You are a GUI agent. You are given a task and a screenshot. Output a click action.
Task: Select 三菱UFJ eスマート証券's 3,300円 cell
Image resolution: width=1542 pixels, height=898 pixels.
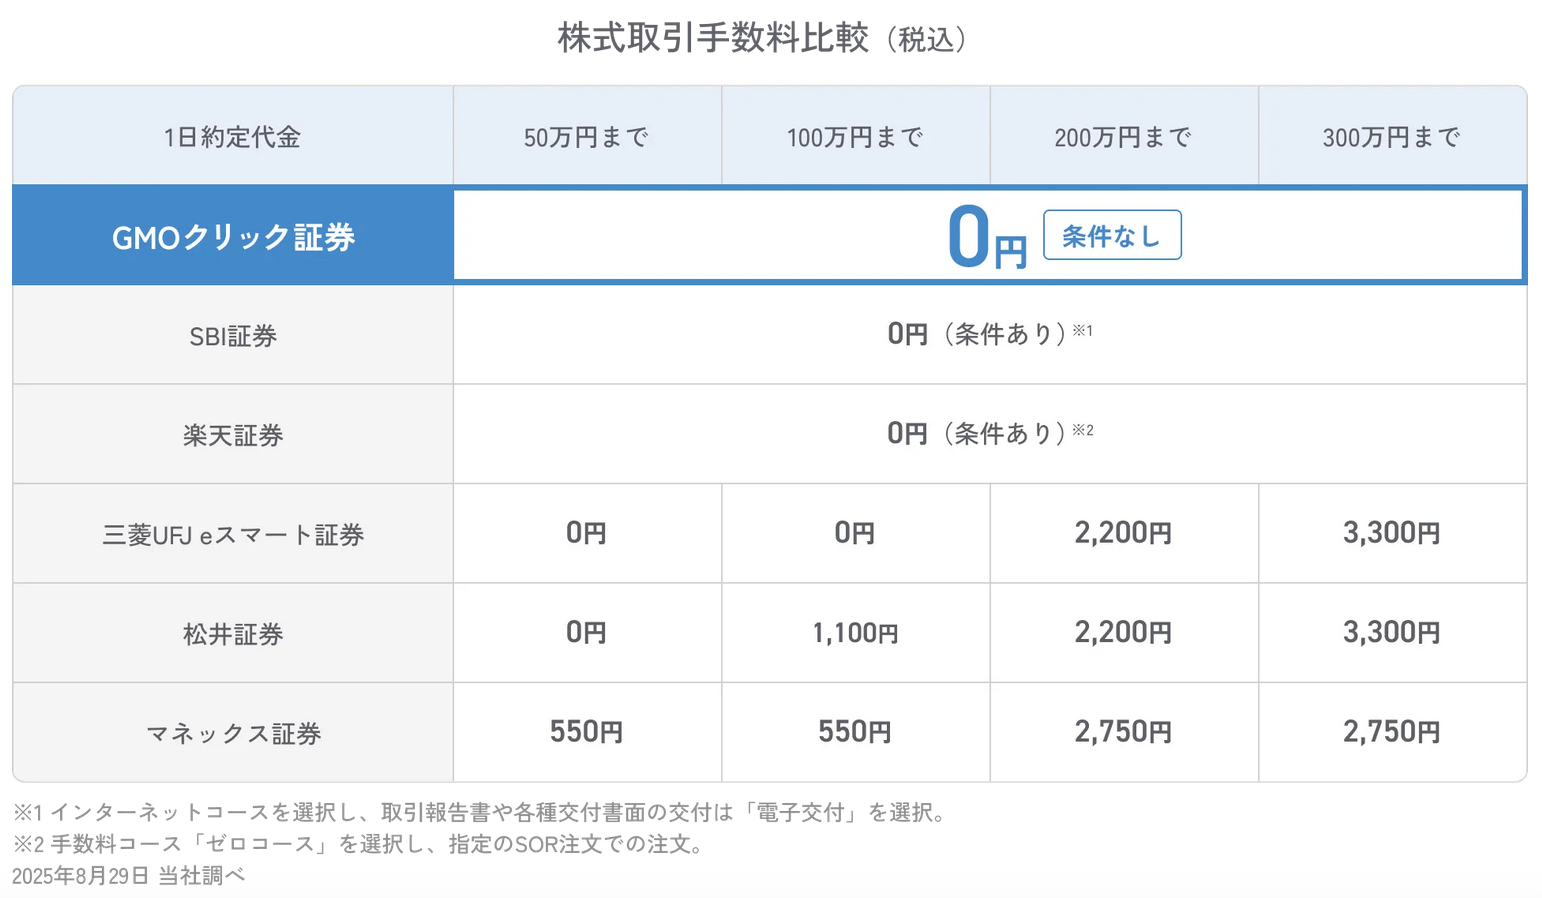(1391, 533)
